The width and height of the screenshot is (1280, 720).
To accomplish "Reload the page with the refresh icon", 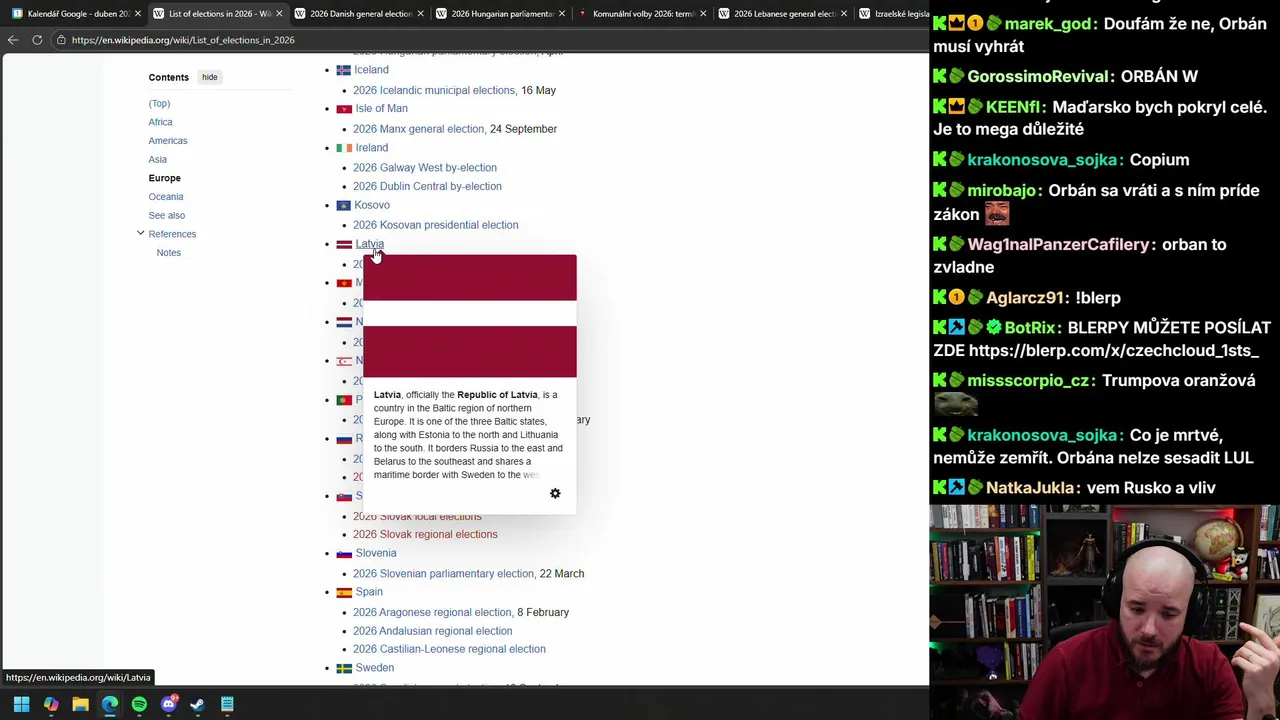I will pos(37,40).
